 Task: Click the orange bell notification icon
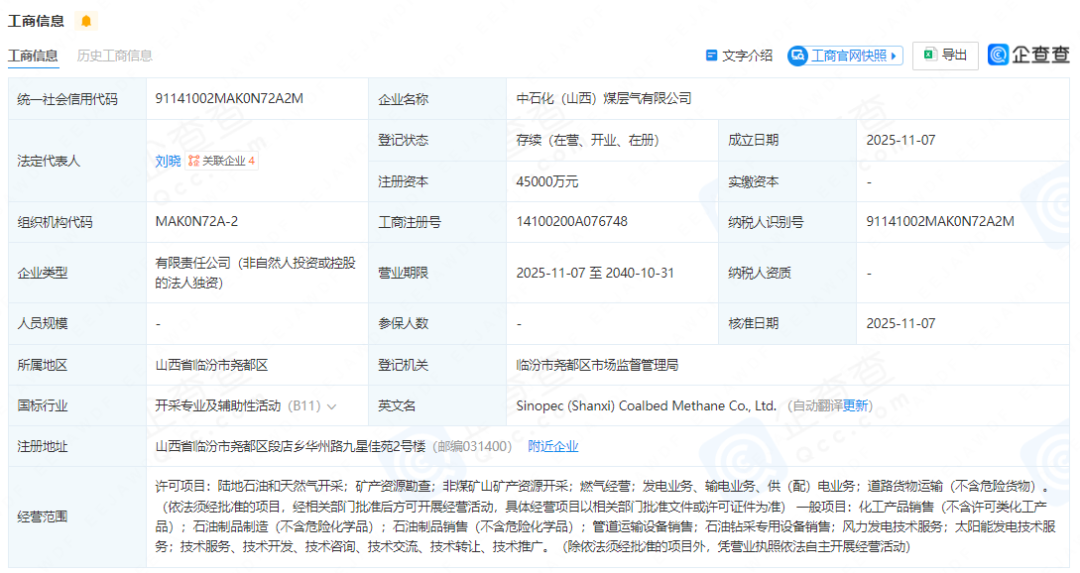click(x=86, y=21)
